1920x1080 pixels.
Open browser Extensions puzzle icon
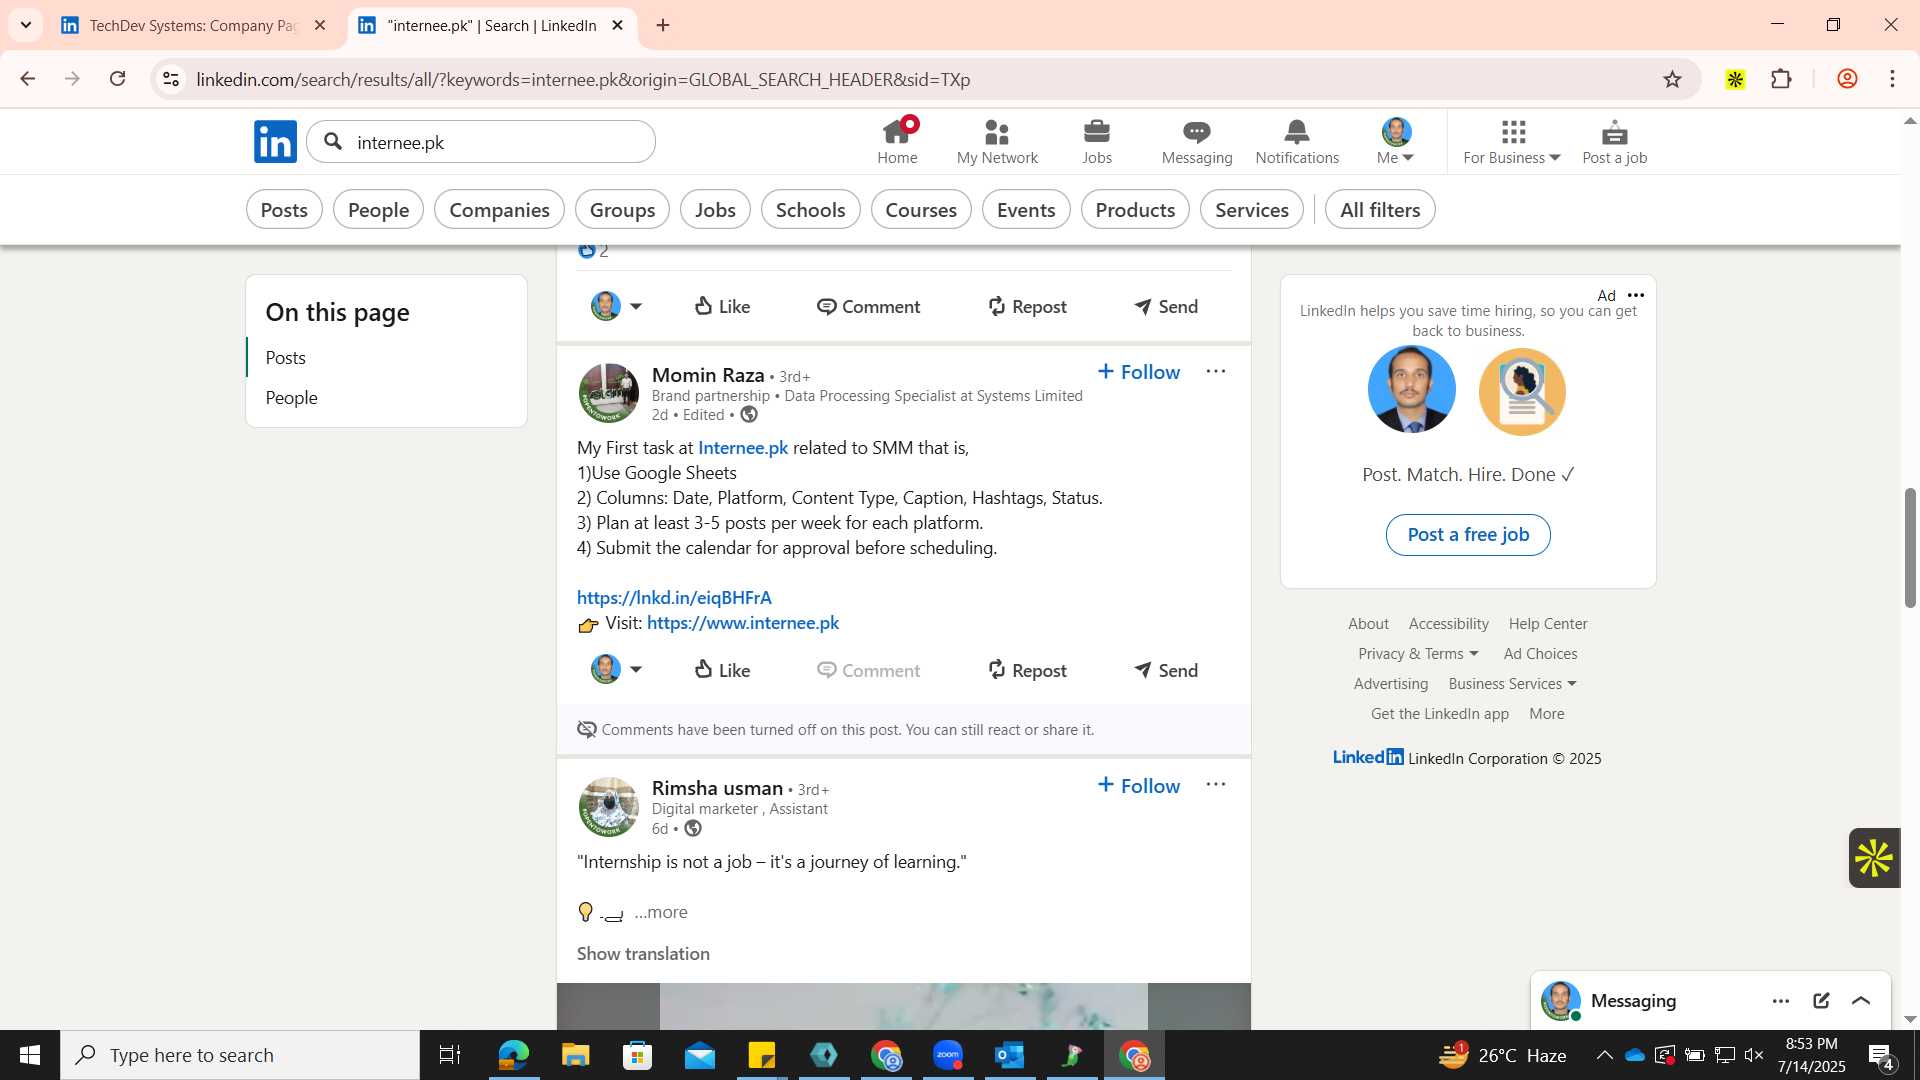pyautogui.click(x=1781, y=79)
